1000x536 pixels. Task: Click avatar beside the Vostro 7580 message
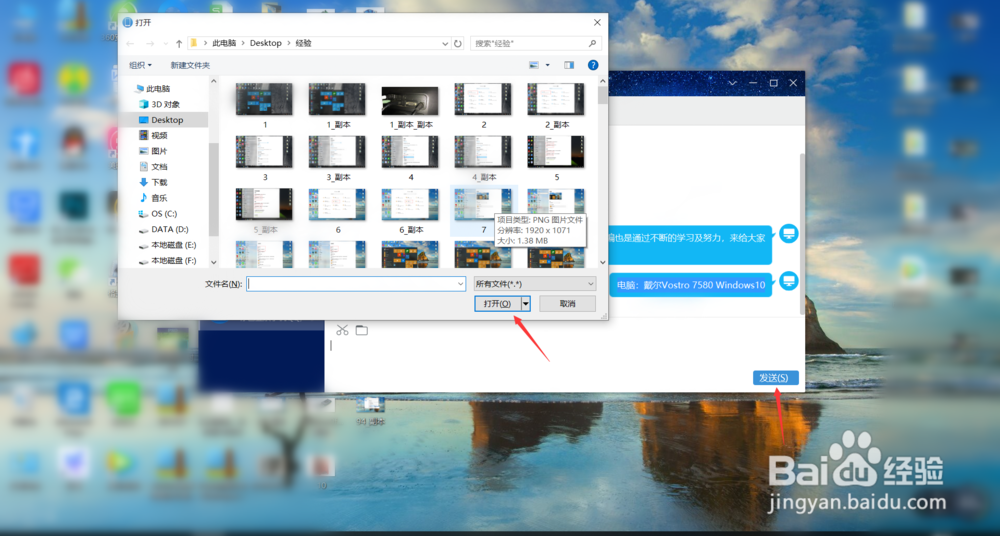click(x=789, y=281)
